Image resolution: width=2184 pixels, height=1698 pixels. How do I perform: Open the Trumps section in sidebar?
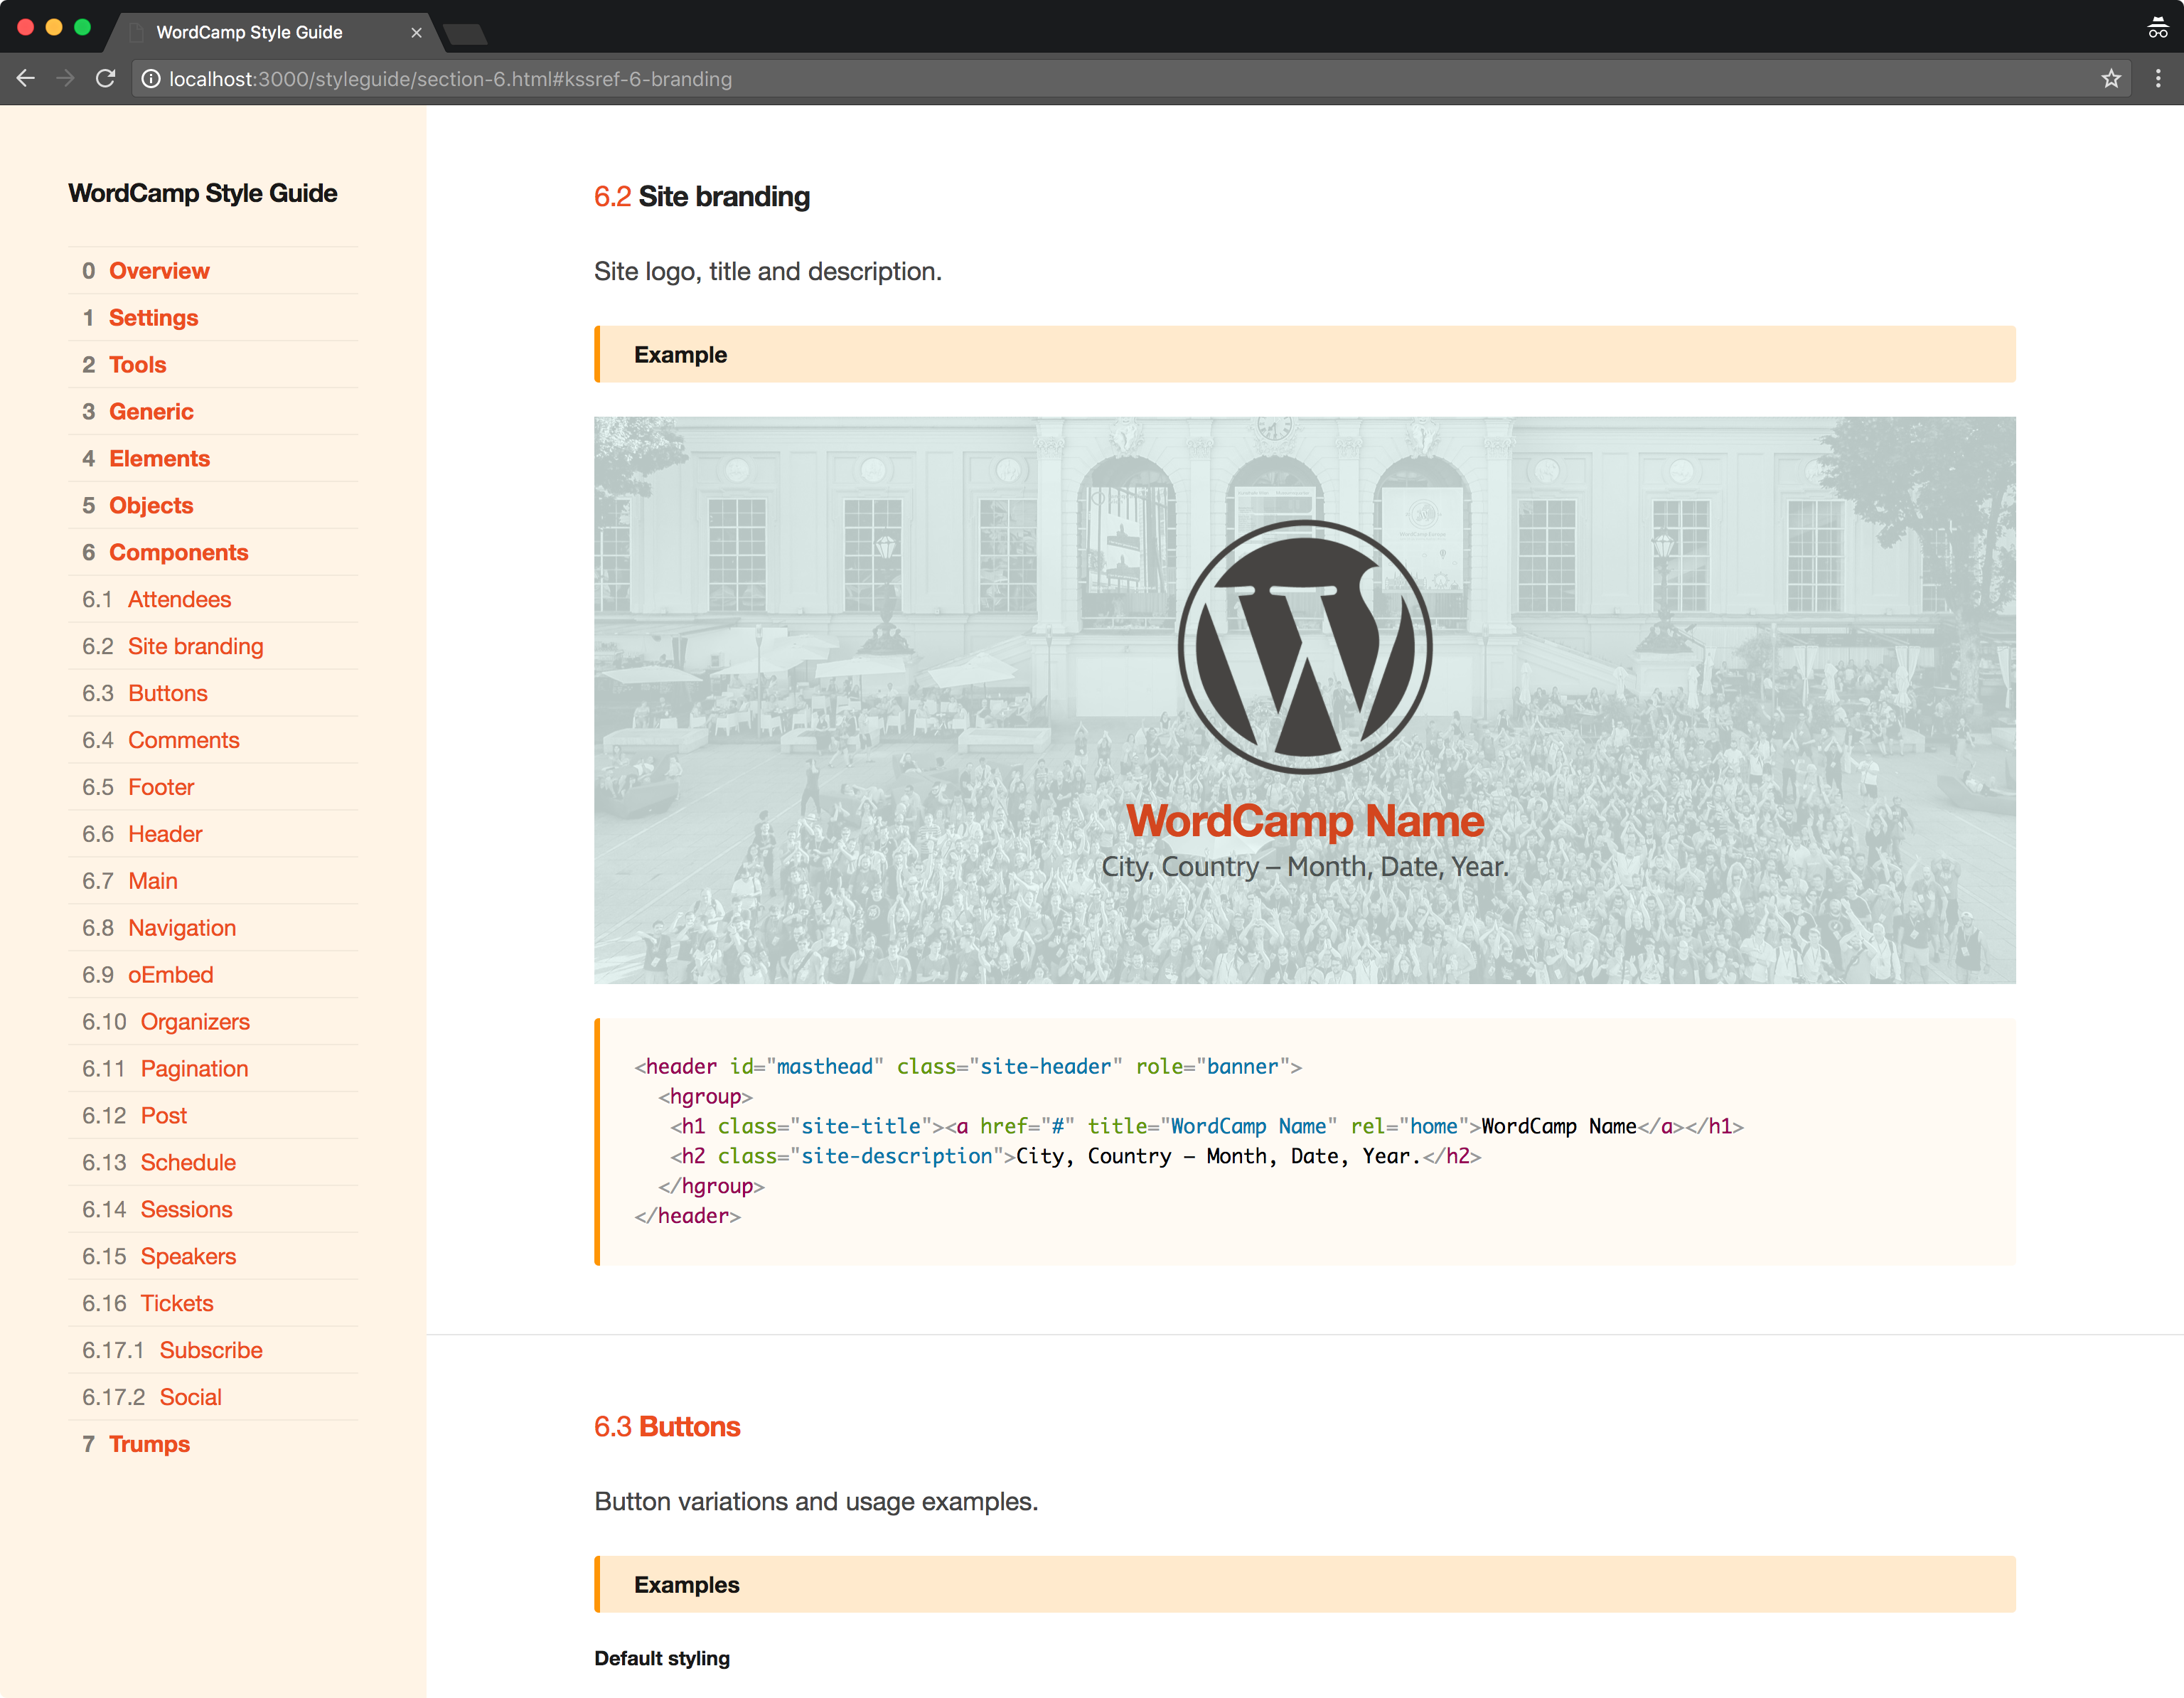tap(149, 1444)
